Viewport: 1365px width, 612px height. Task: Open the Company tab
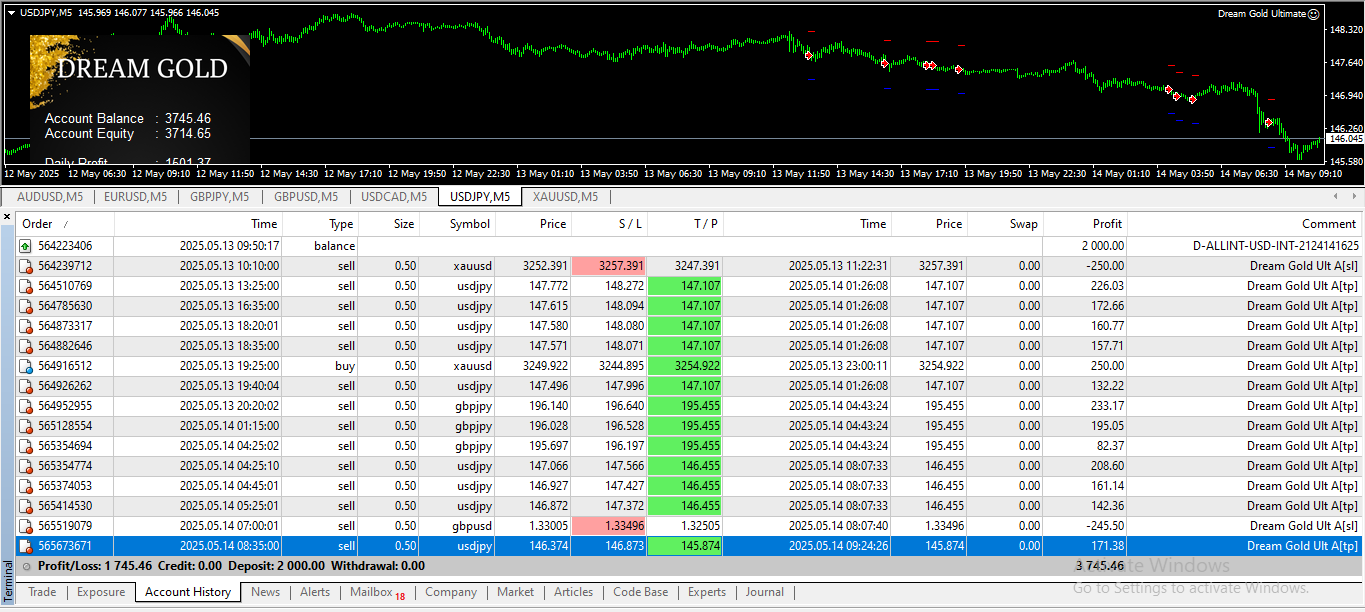pyautogui.click(x=451, y=592)
